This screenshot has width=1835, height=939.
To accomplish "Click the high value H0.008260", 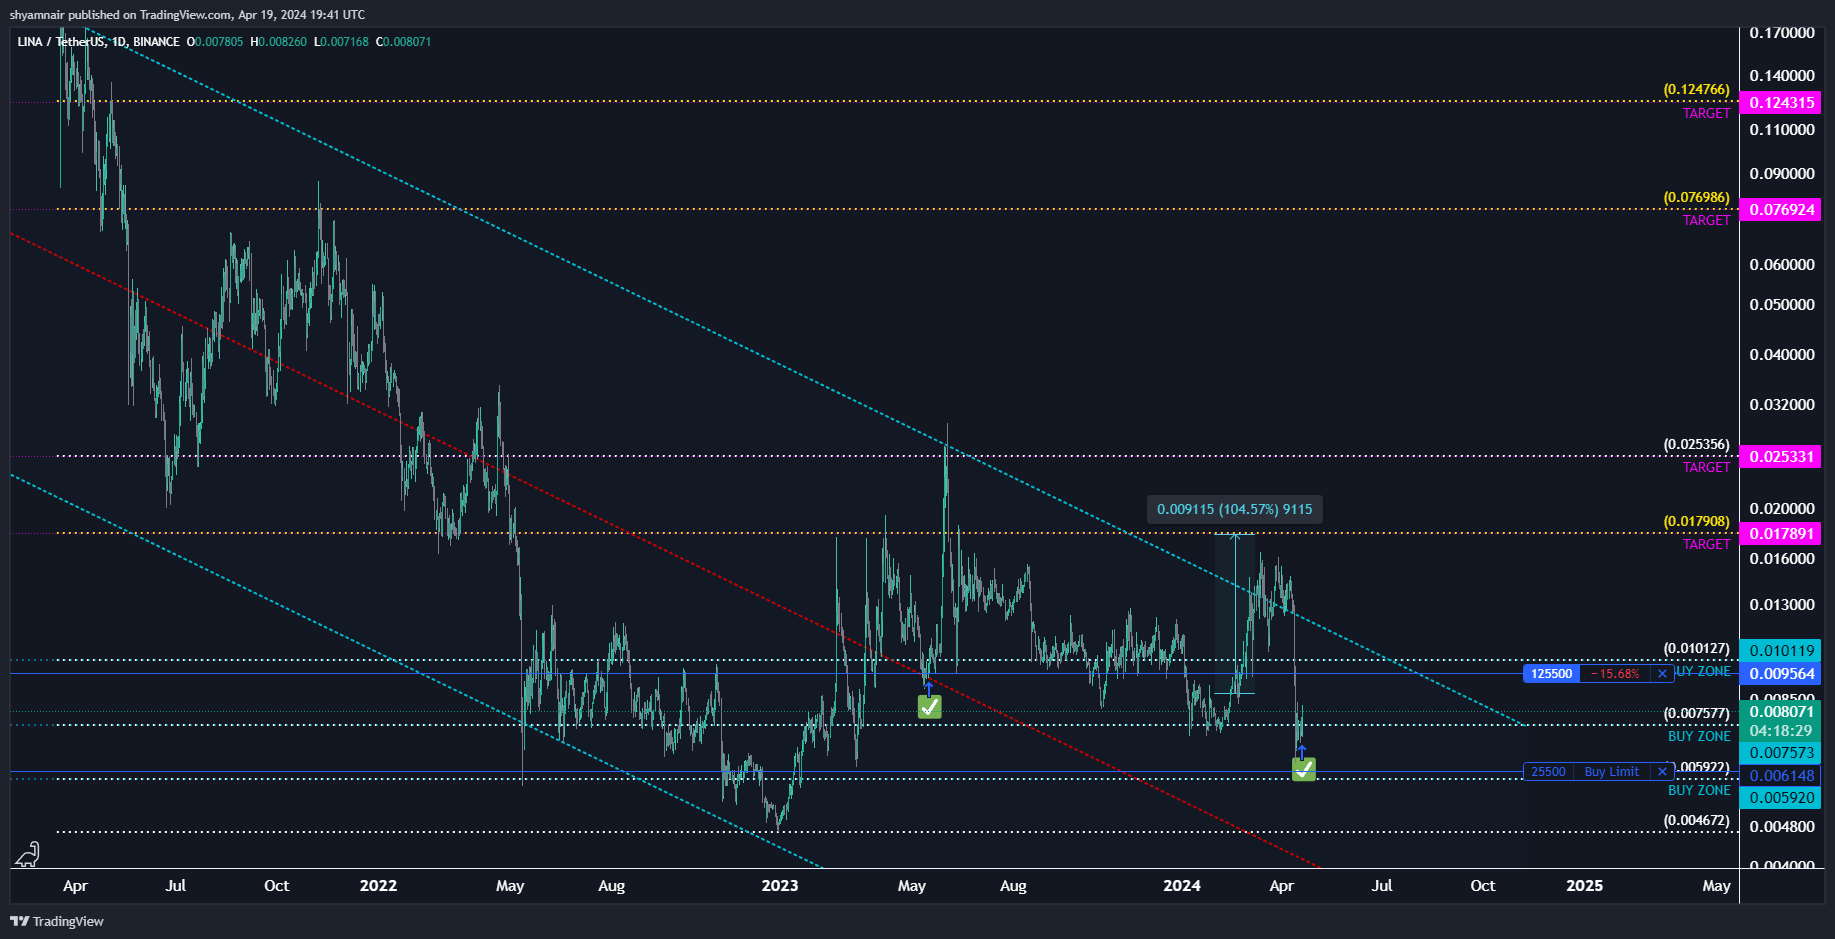I will point(279,42).
